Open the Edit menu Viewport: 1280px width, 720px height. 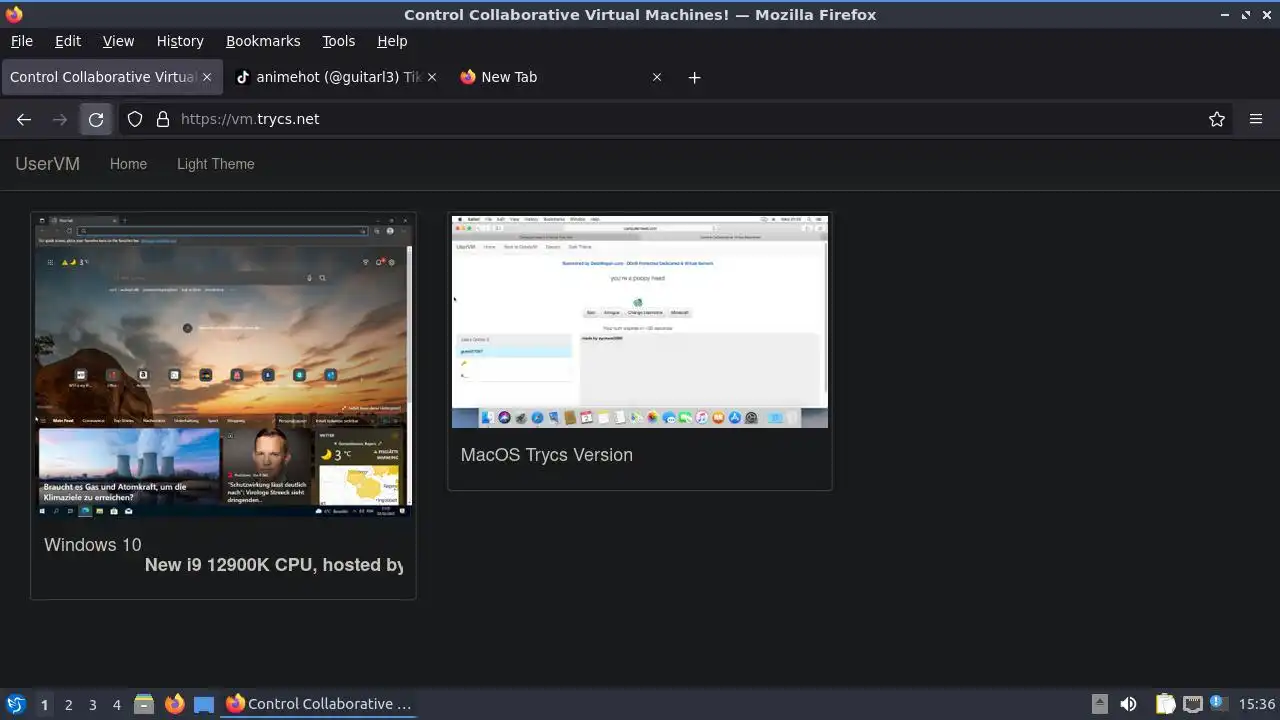68,41
